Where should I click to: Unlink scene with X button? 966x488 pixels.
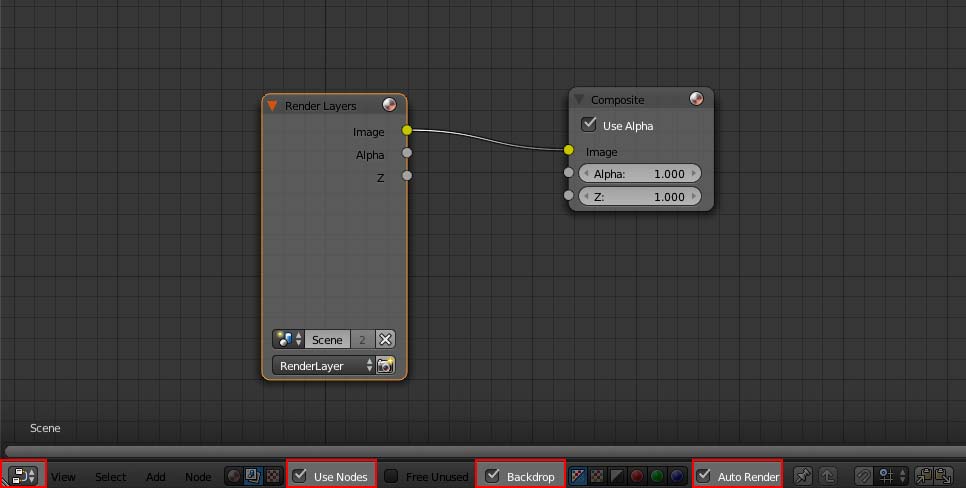point(385,339)
